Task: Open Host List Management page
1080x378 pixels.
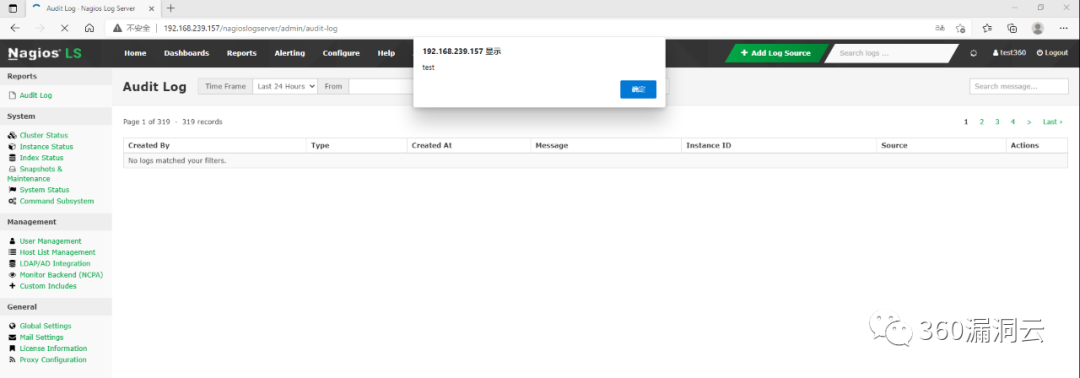Action: [x=58, y=253]
